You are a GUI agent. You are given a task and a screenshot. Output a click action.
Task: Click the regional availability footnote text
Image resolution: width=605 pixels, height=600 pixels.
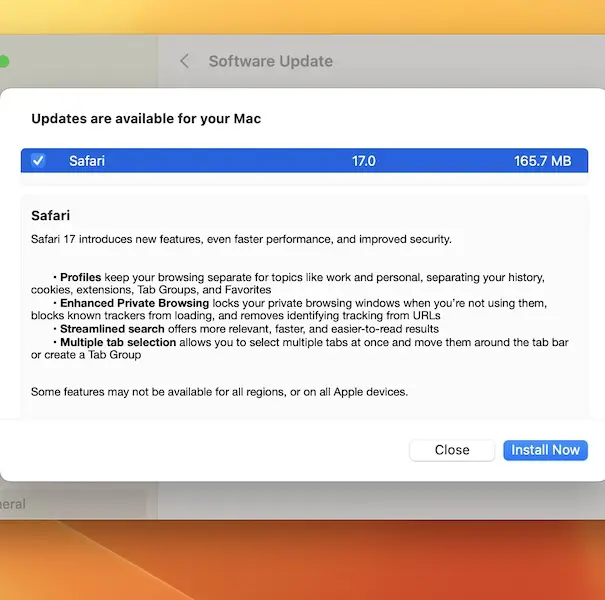[219, 391]
